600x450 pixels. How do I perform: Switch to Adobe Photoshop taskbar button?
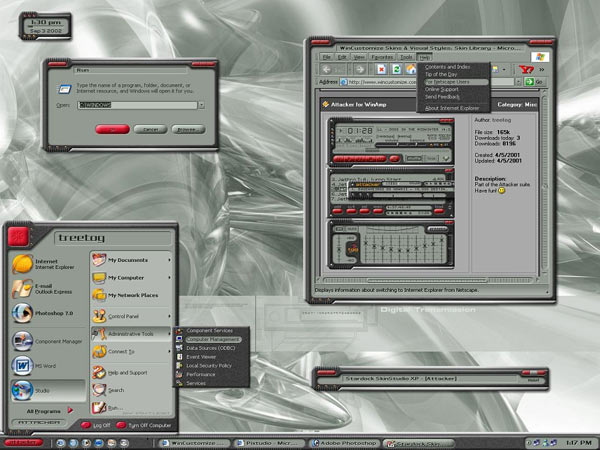pyautogui.click(x=344, y=443)
